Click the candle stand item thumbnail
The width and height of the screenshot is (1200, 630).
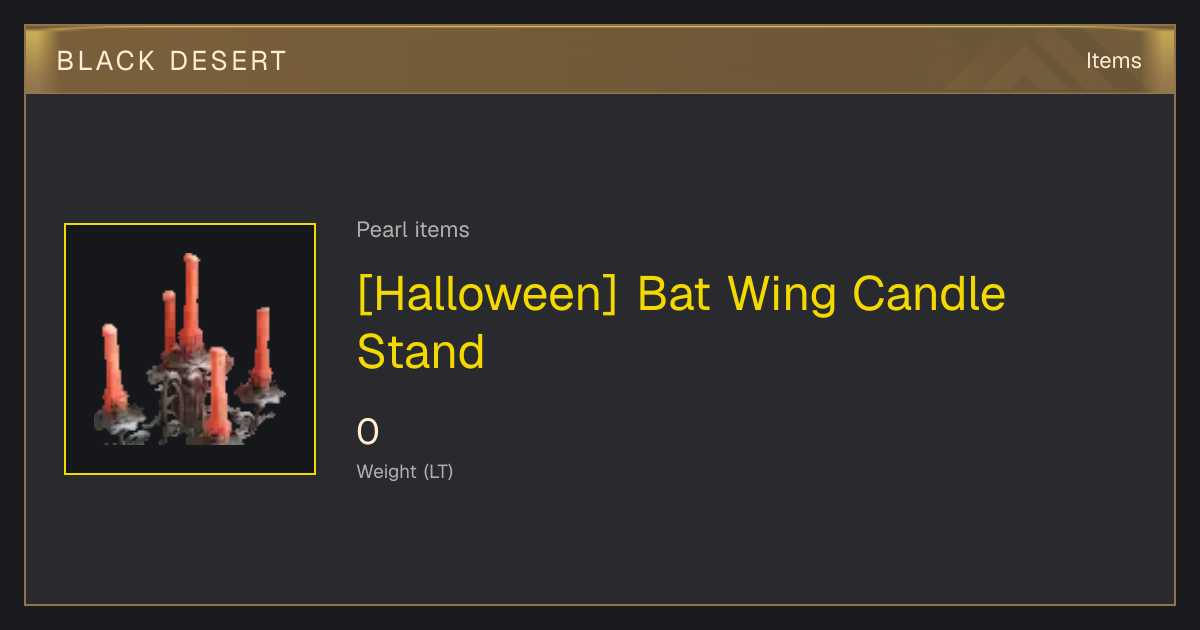[x=190, y=349]
